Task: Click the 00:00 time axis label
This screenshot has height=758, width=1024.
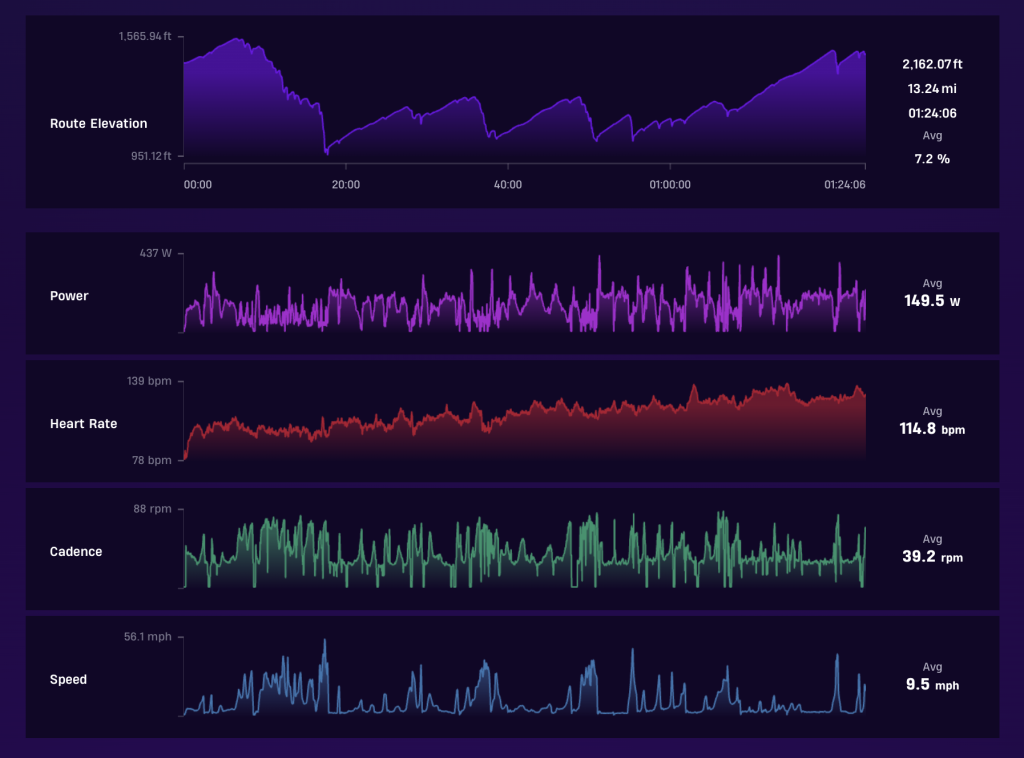Action: 198,185
